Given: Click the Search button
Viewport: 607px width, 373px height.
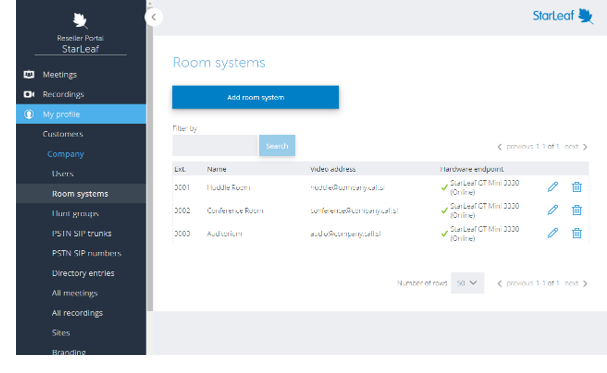Looking at the screenshot, I should tap(277, 146).
